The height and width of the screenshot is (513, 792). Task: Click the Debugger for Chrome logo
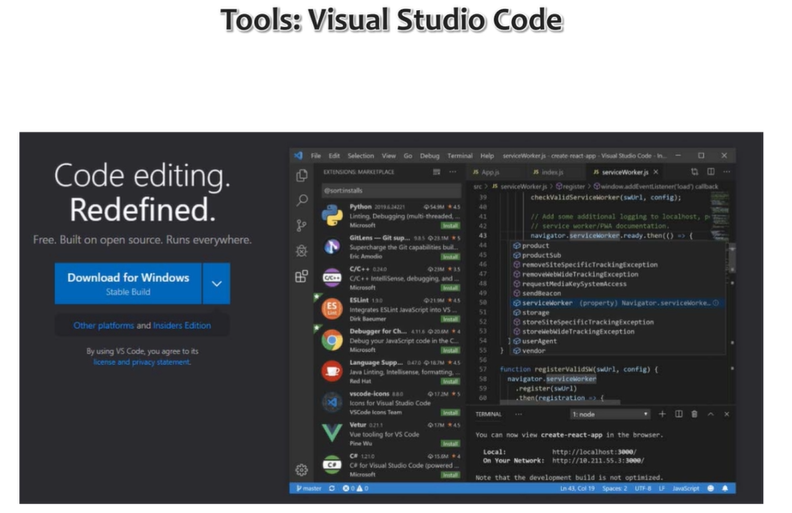click(x=332, y=340)
